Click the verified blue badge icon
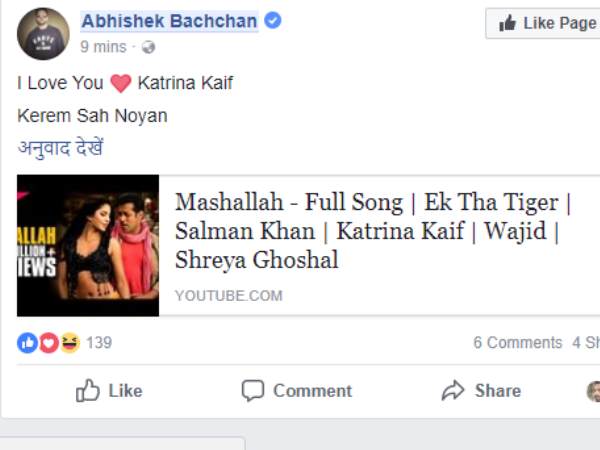 pos(272,21)
